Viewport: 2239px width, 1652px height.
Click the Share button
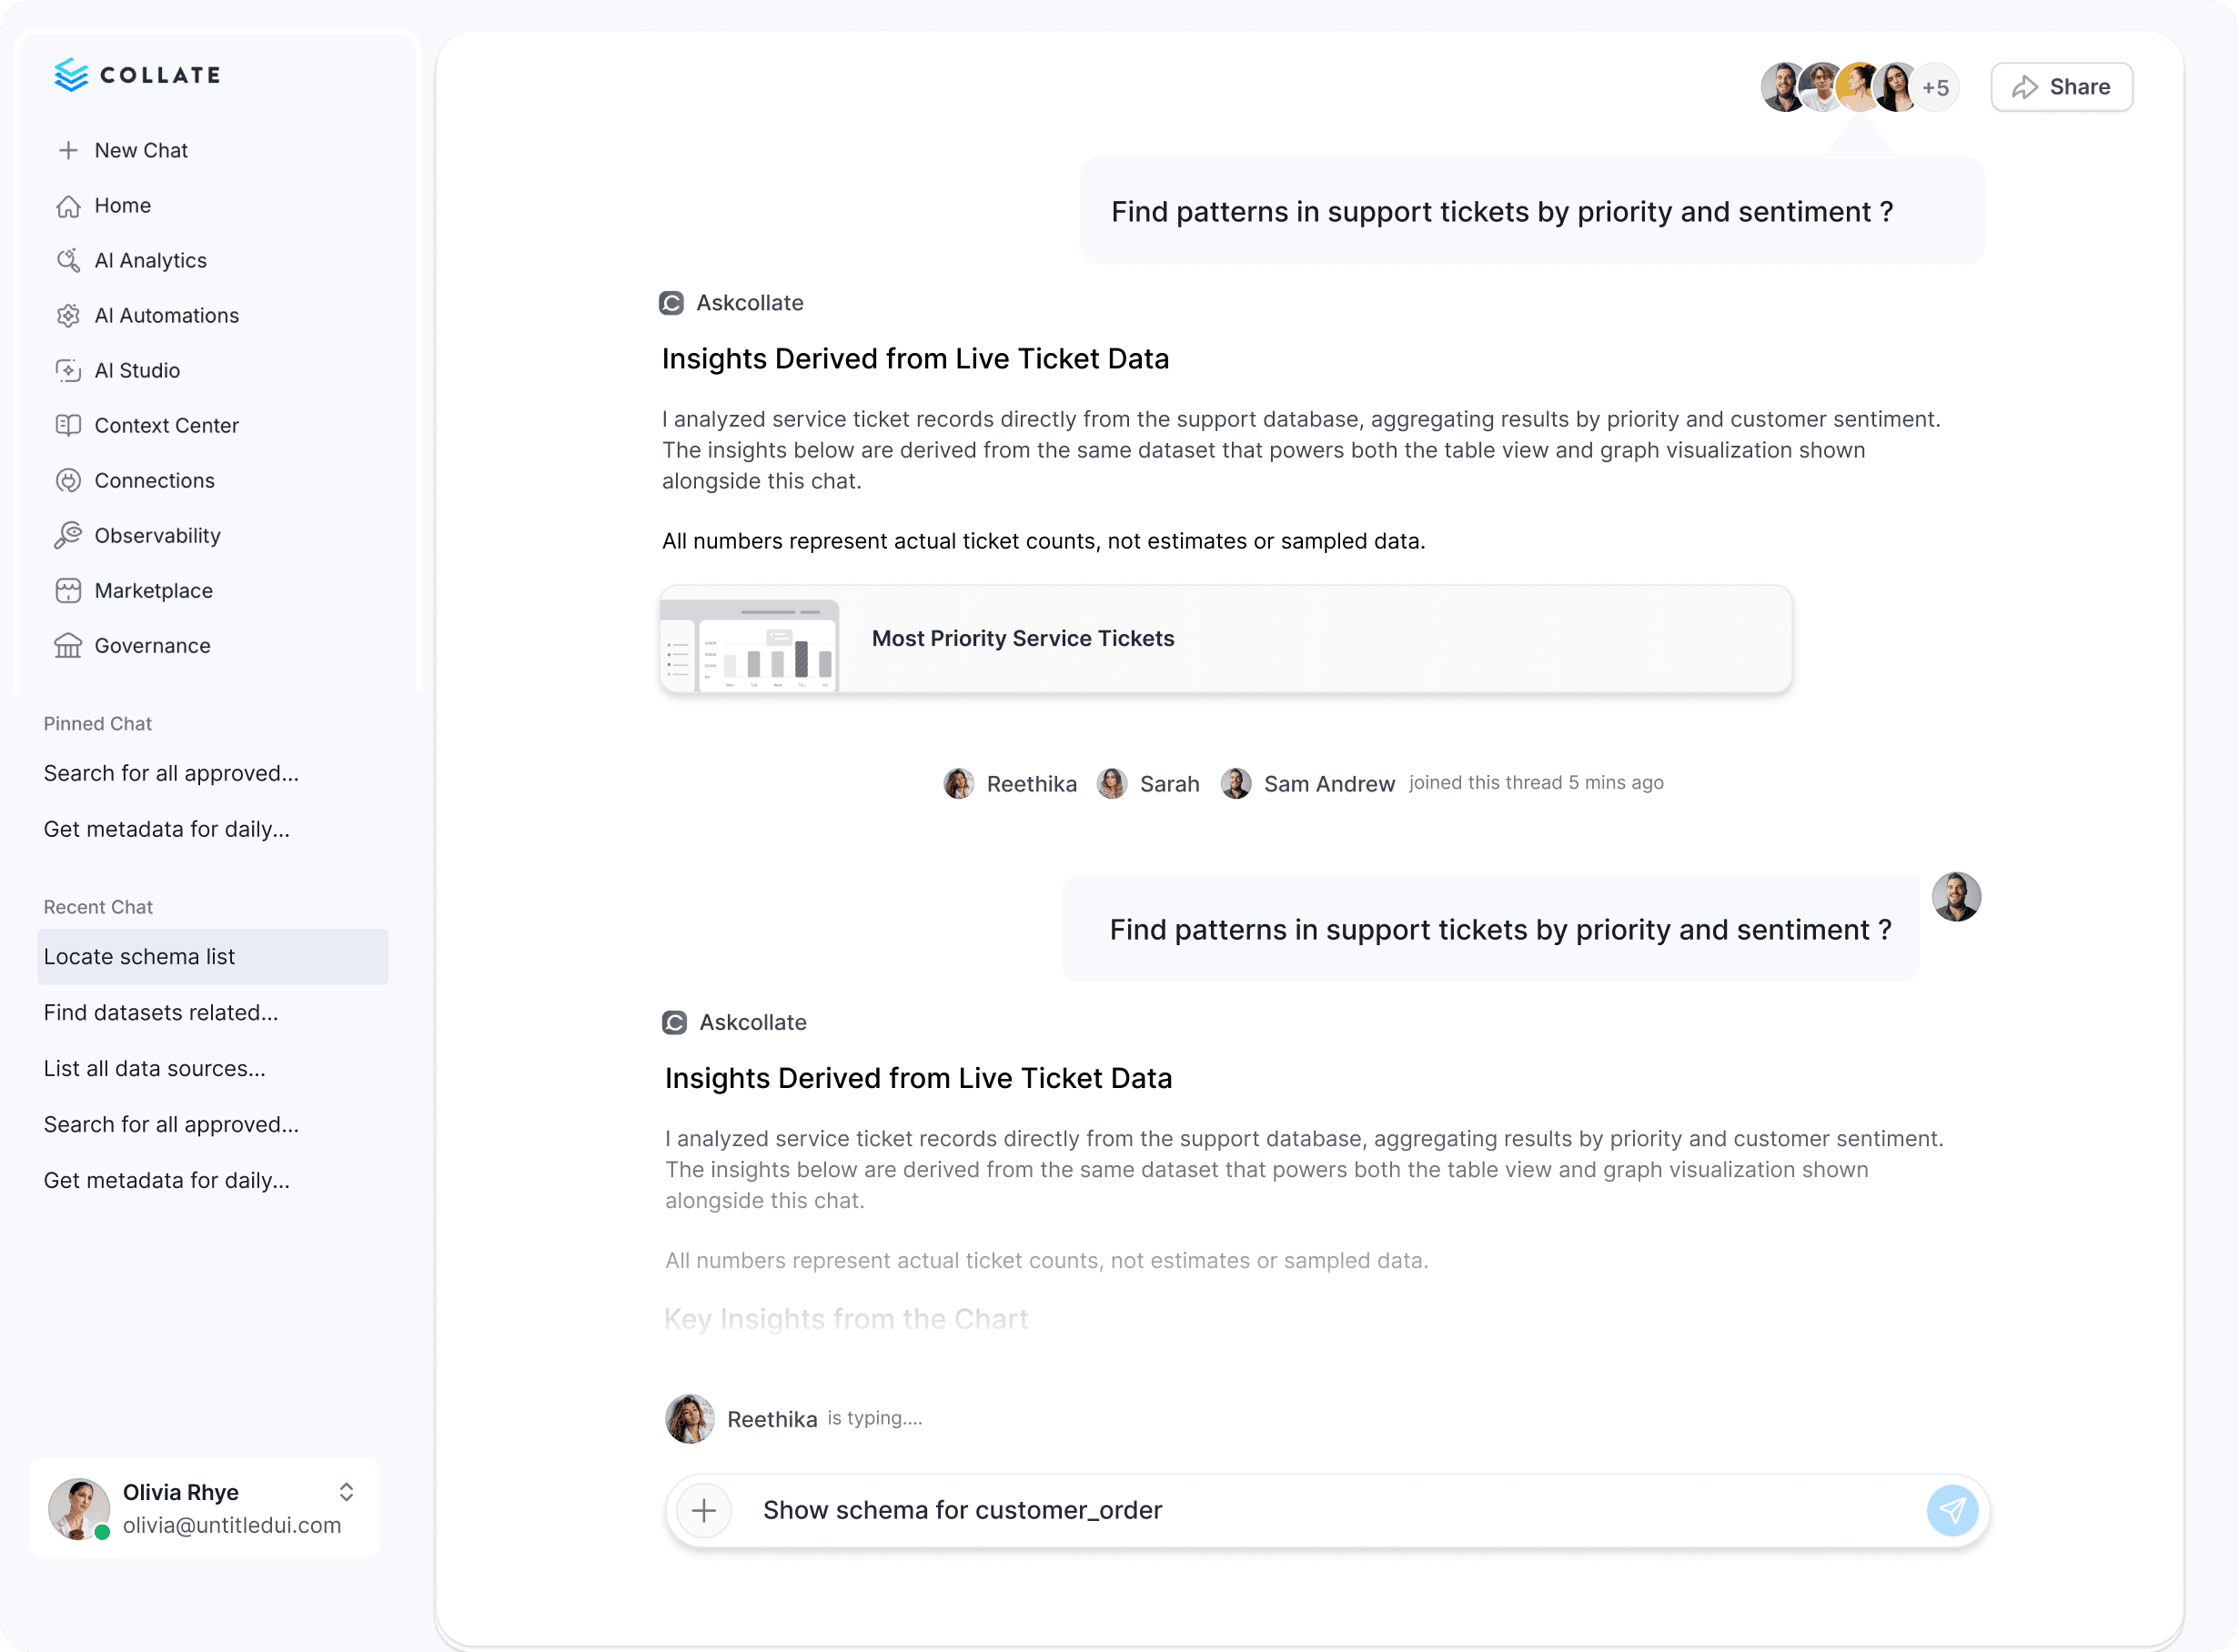click(x=2062, y=87)
